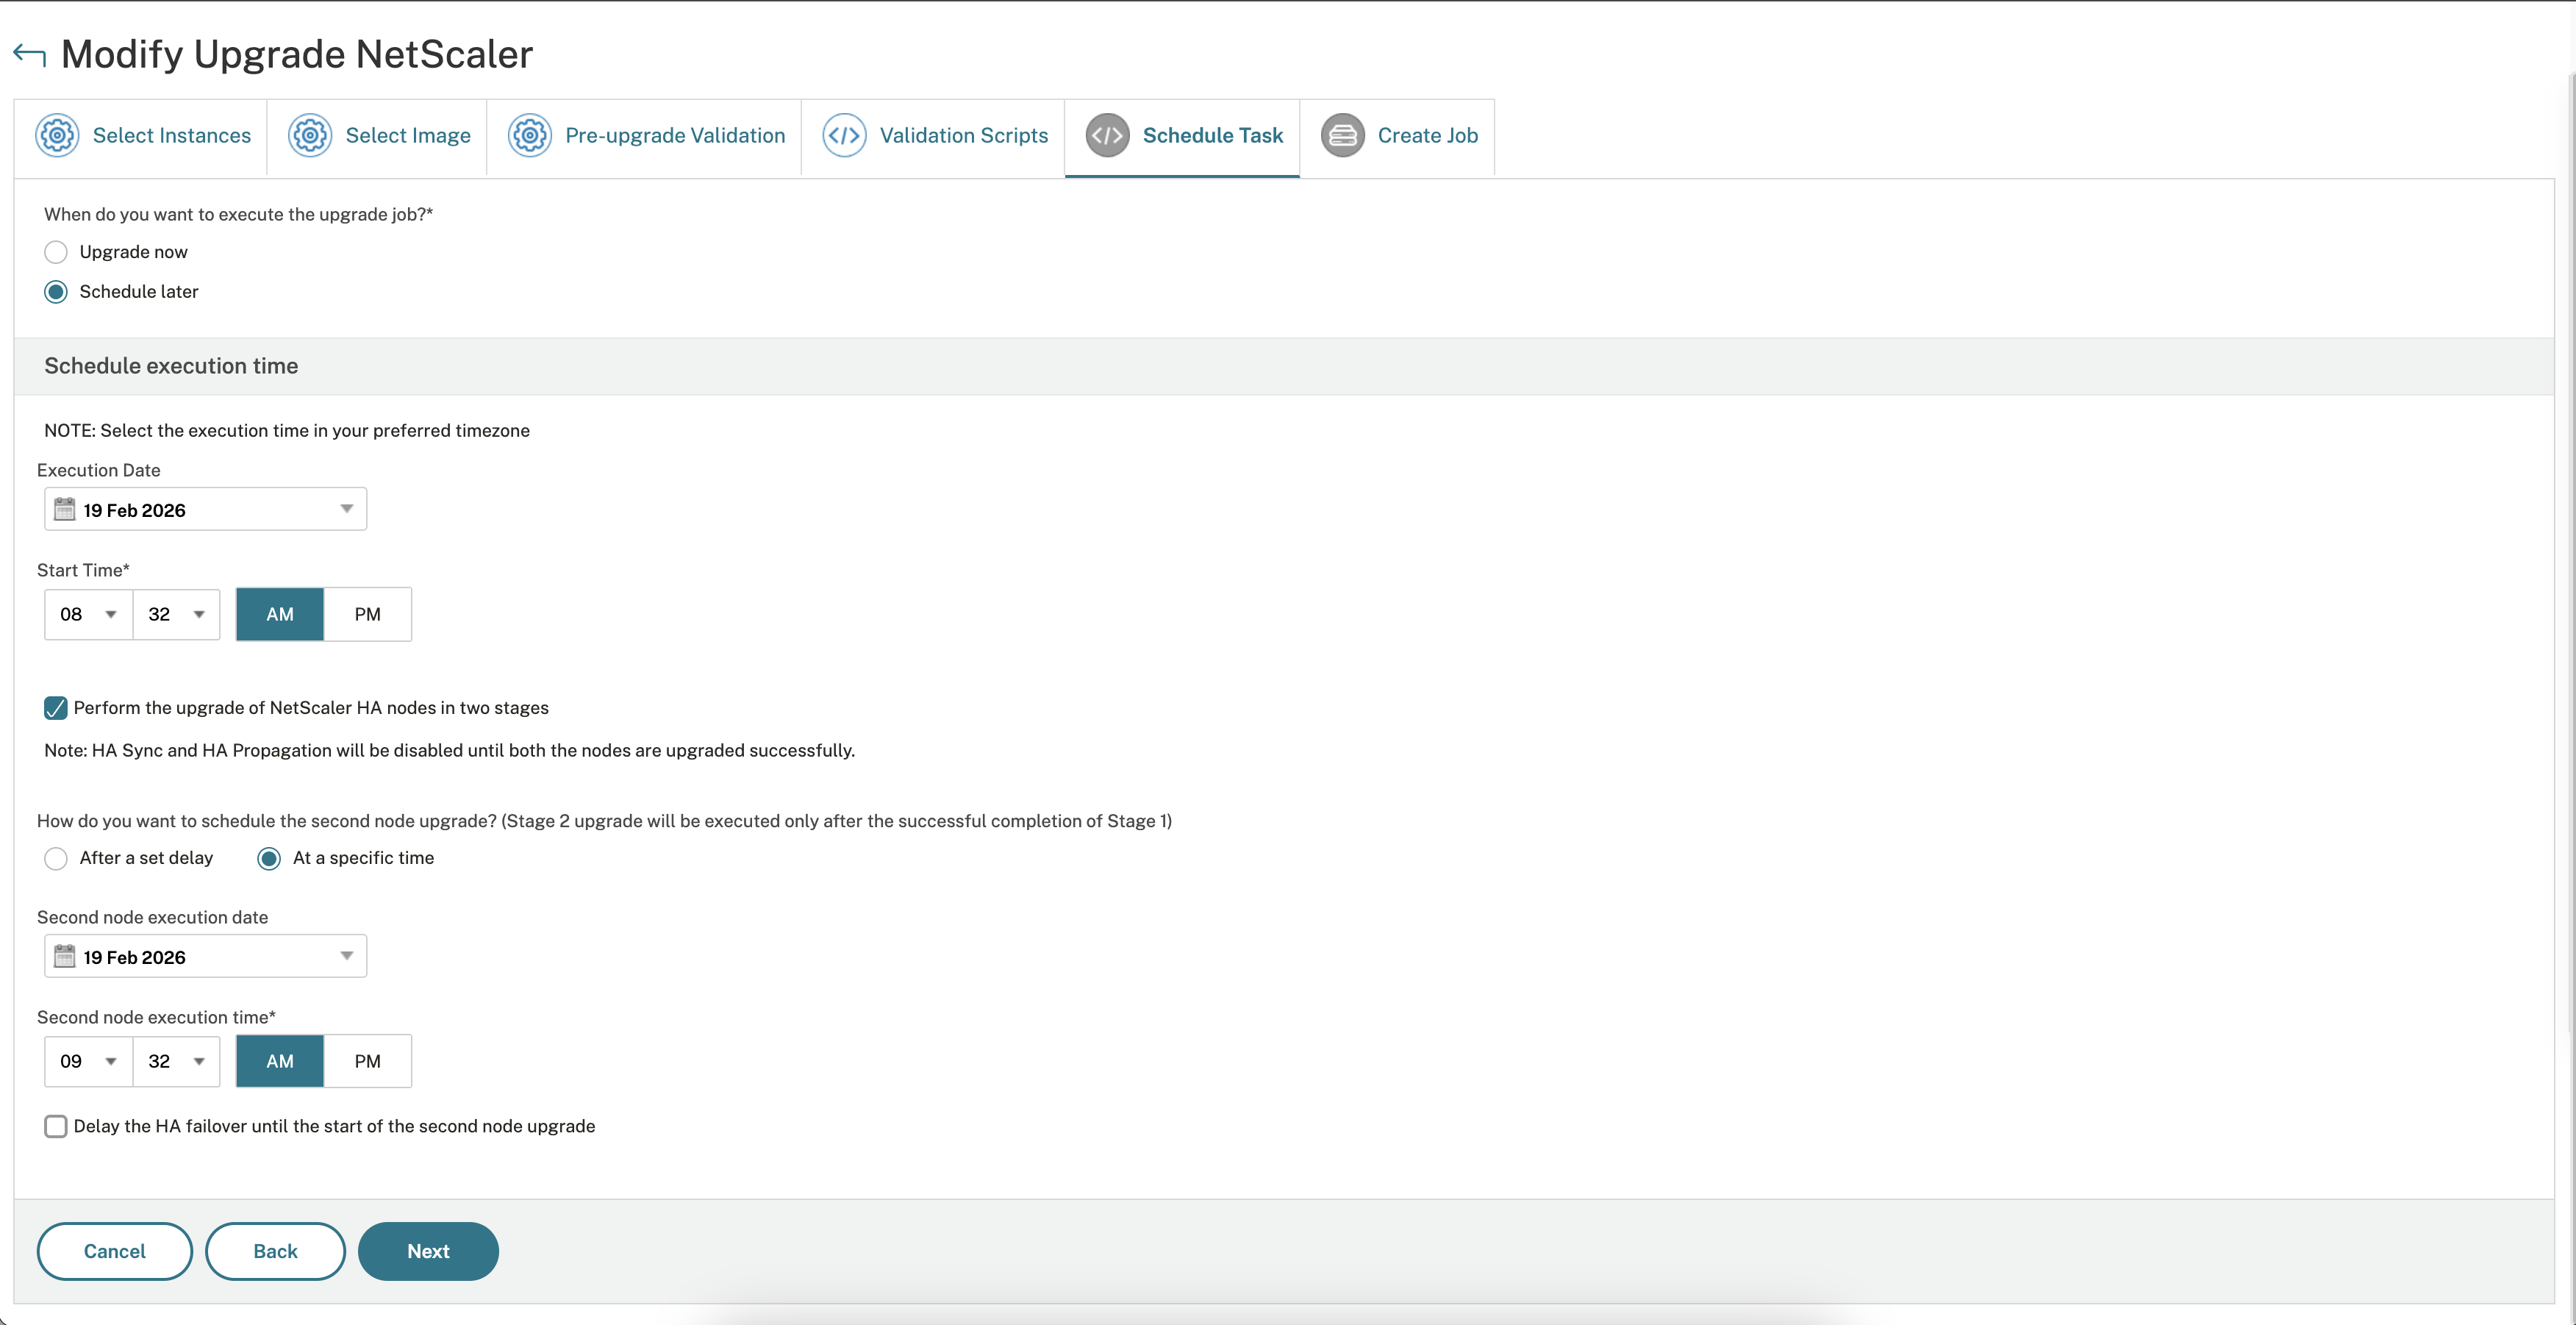Click the calendar icon for second node execution date
Screen dimensions: 2576x1325
65,956
